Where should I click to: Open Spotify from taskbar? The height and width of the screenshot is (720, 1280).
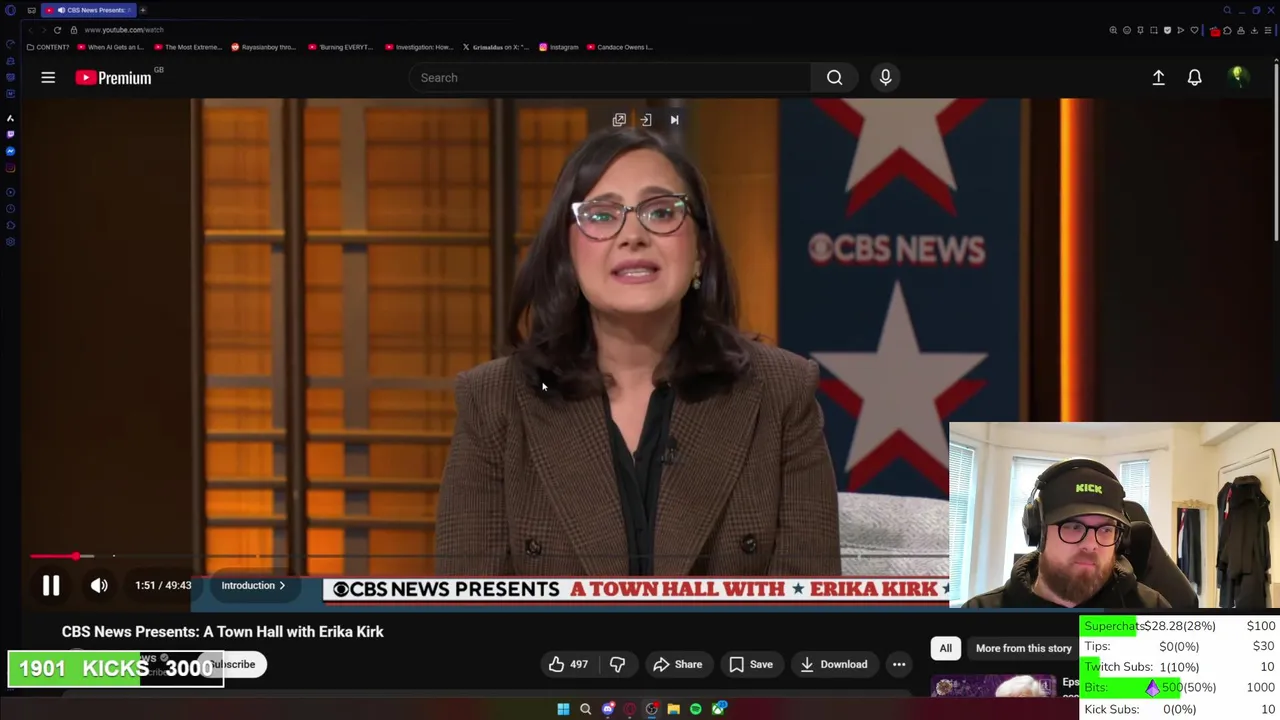(x=695, y=709)
